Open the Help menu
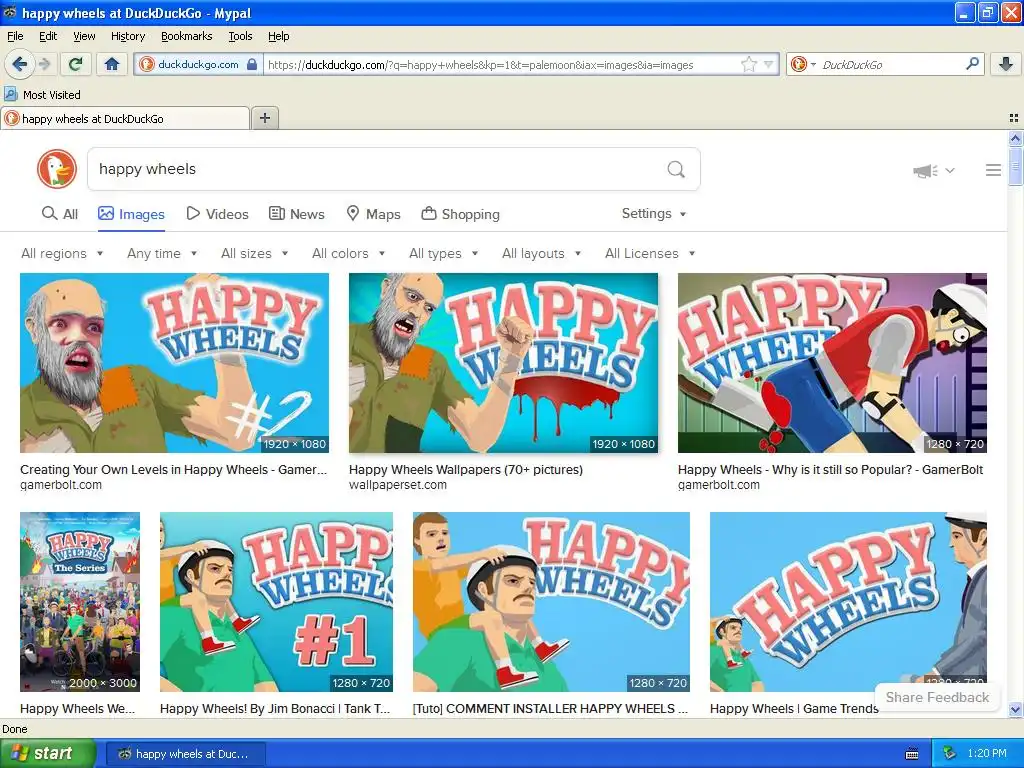Viewport: 1024px width, 768px height. (x=278, y=36)
